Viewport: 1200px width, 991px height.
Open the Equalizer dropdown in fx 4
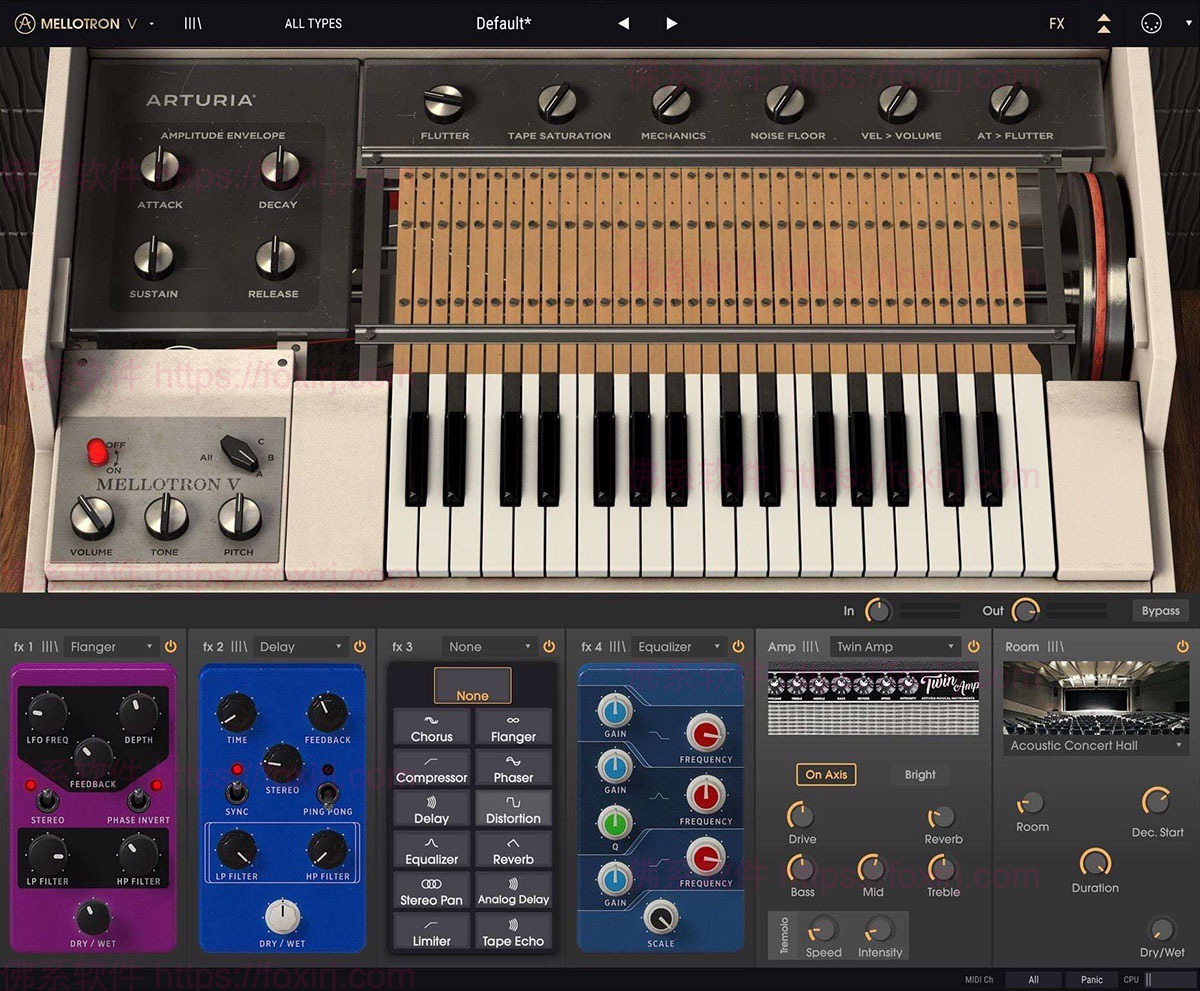[678, 646]
